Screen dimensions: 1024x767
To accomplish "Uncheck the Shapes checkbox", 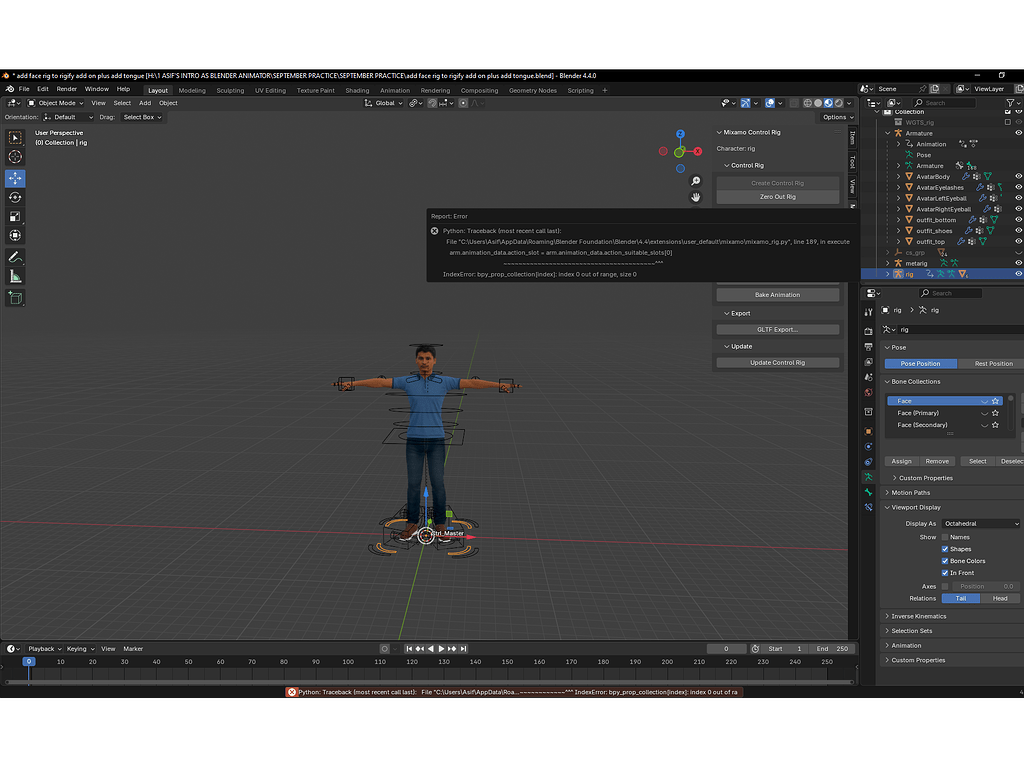I will tap(945, 549).
